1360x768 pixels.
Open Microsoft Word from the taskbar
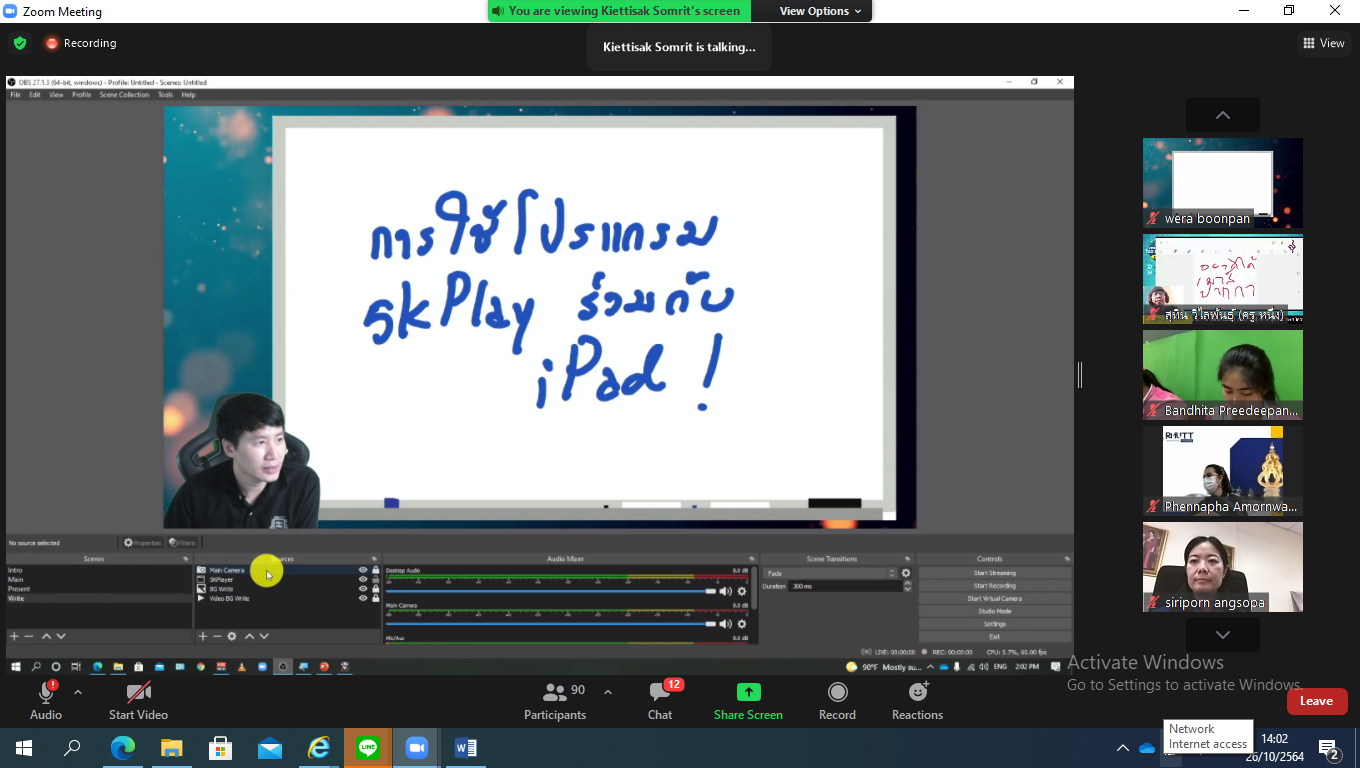465,747
